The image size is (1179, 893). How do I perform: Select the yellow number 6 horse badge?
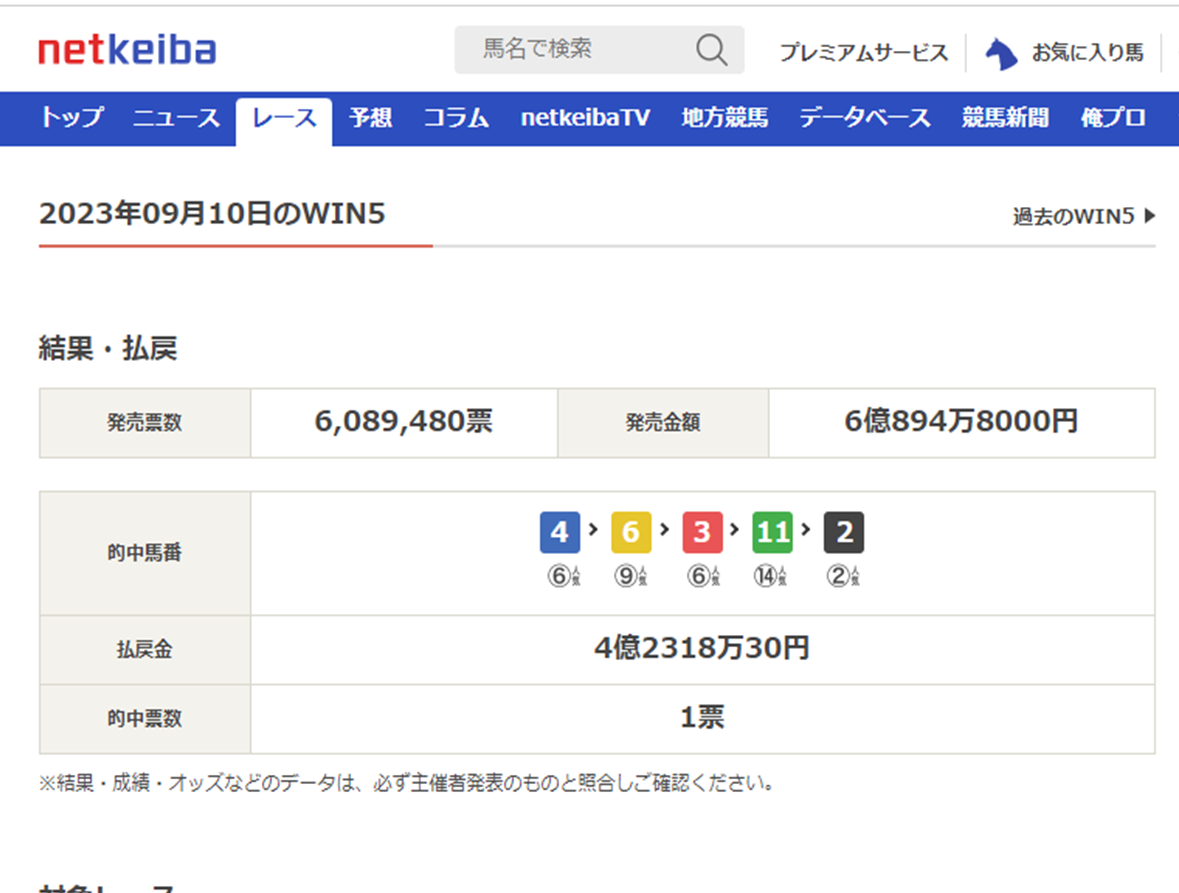pos(631,531)
